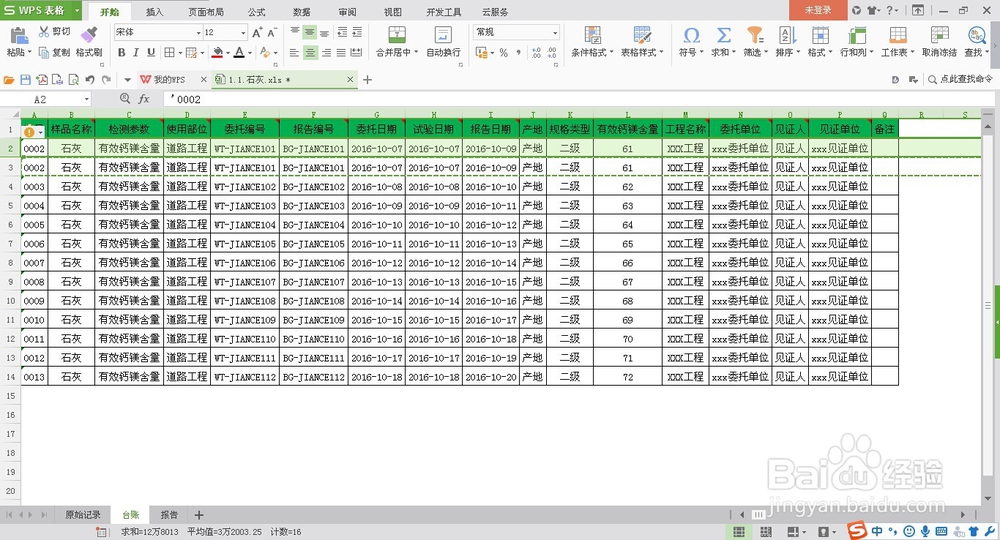
Task: Expand the border style dropdown arrow
Action: point(180,53)
